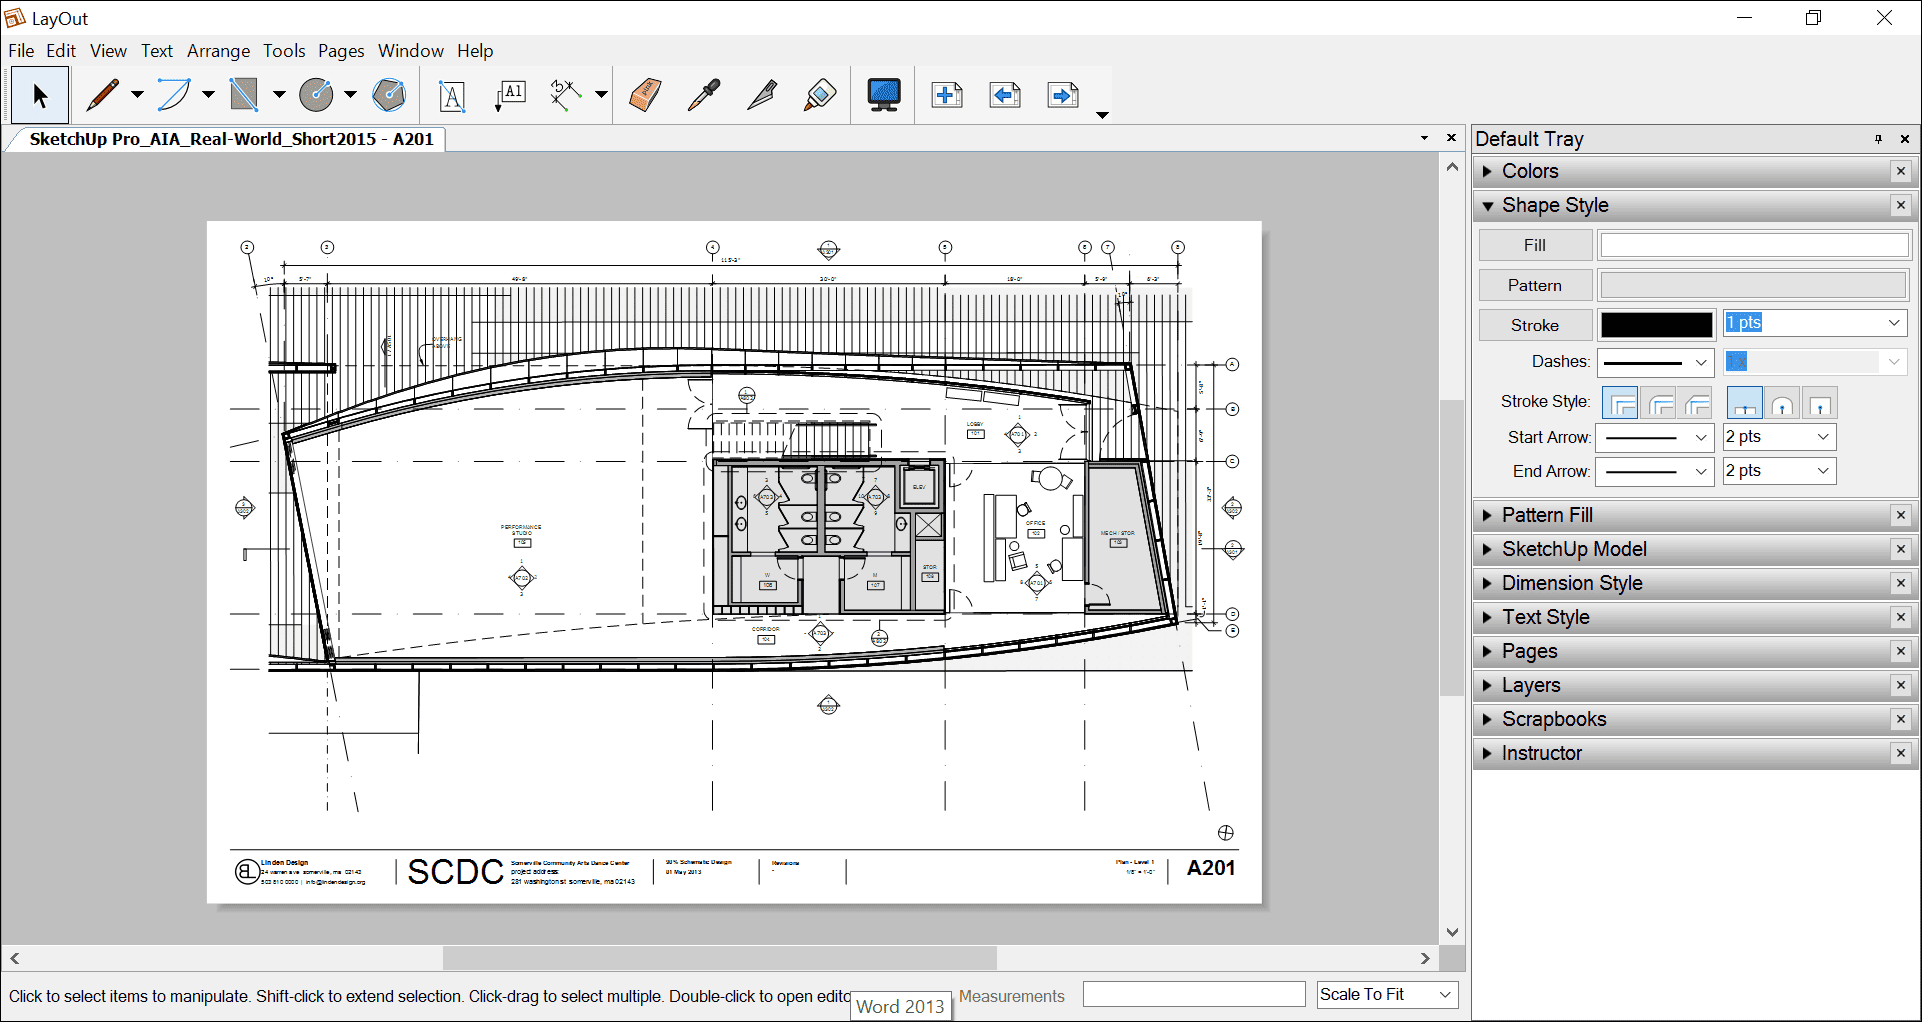Choose the Circle tool
1922x1022 pixels.
(316, 95)
